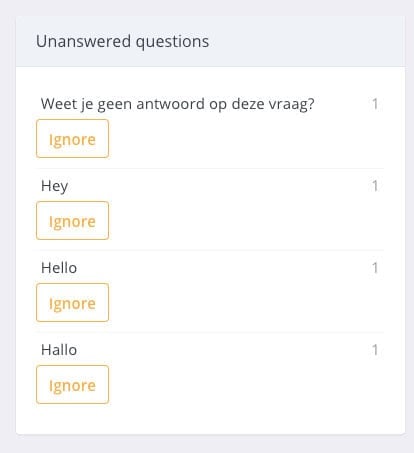Ignore the 'Hallo' unanswered question
This screenshot has width=414, height=453.
pos(72,385)
